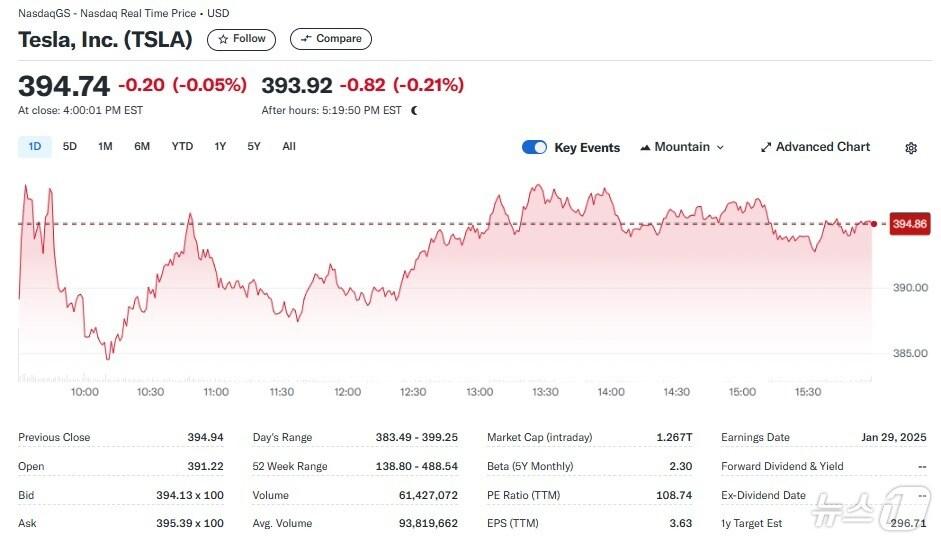Screen dimensions: 941x543
Task: Click the star icon in Follow
Action: point(223,39)
